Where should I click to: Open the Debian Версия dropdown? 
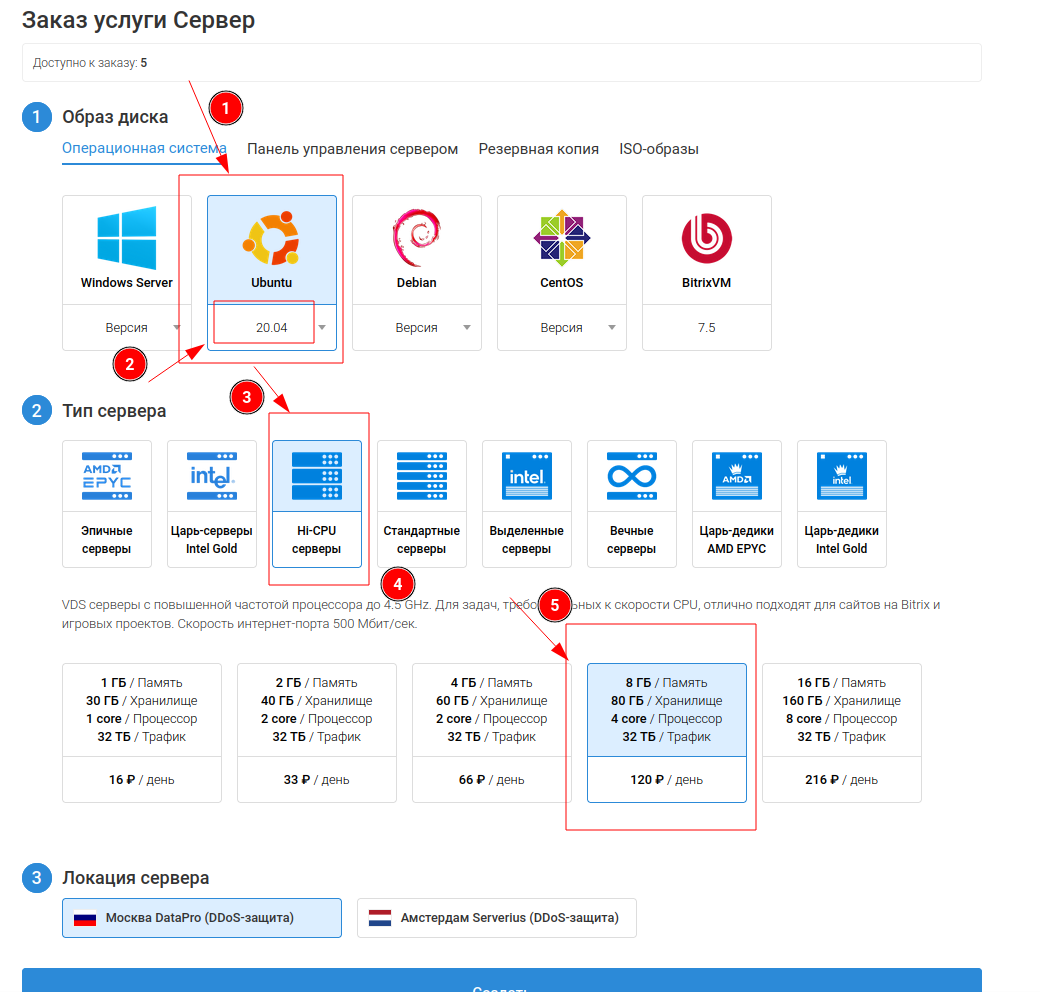(417, 328)
